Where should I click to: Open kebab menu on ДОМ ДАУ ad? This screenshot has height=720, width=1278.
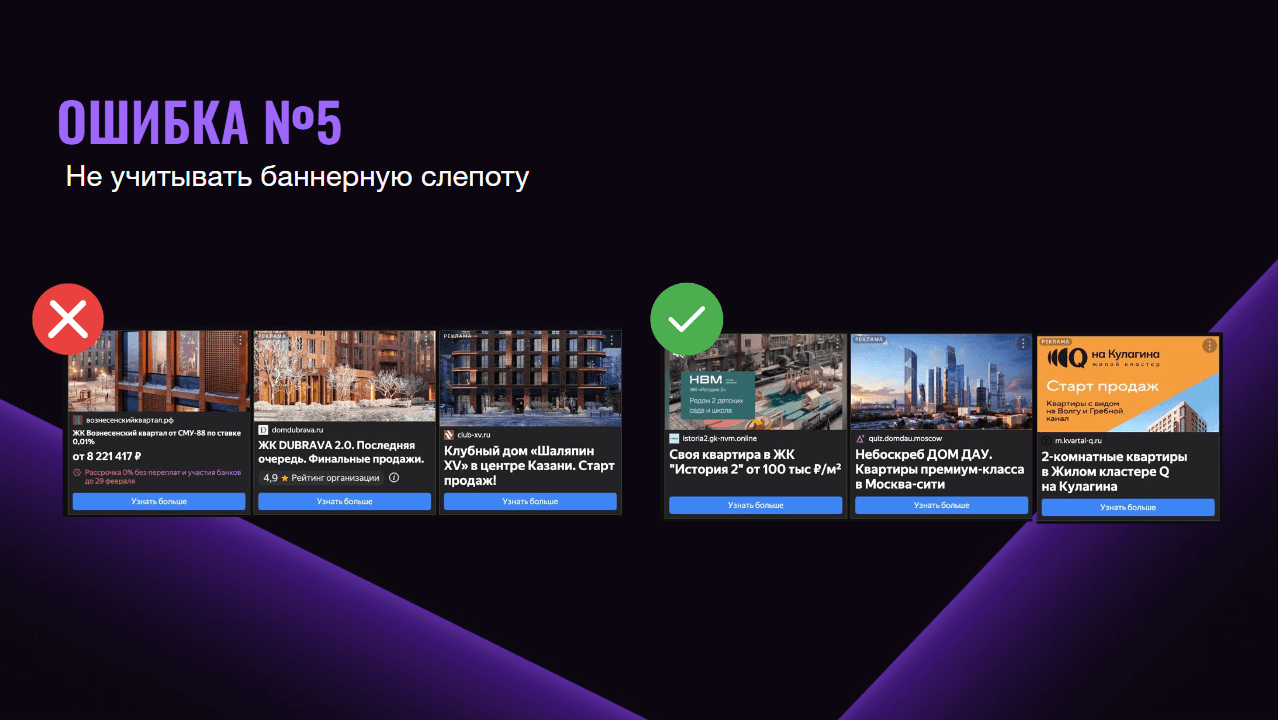click(1022, 343)
